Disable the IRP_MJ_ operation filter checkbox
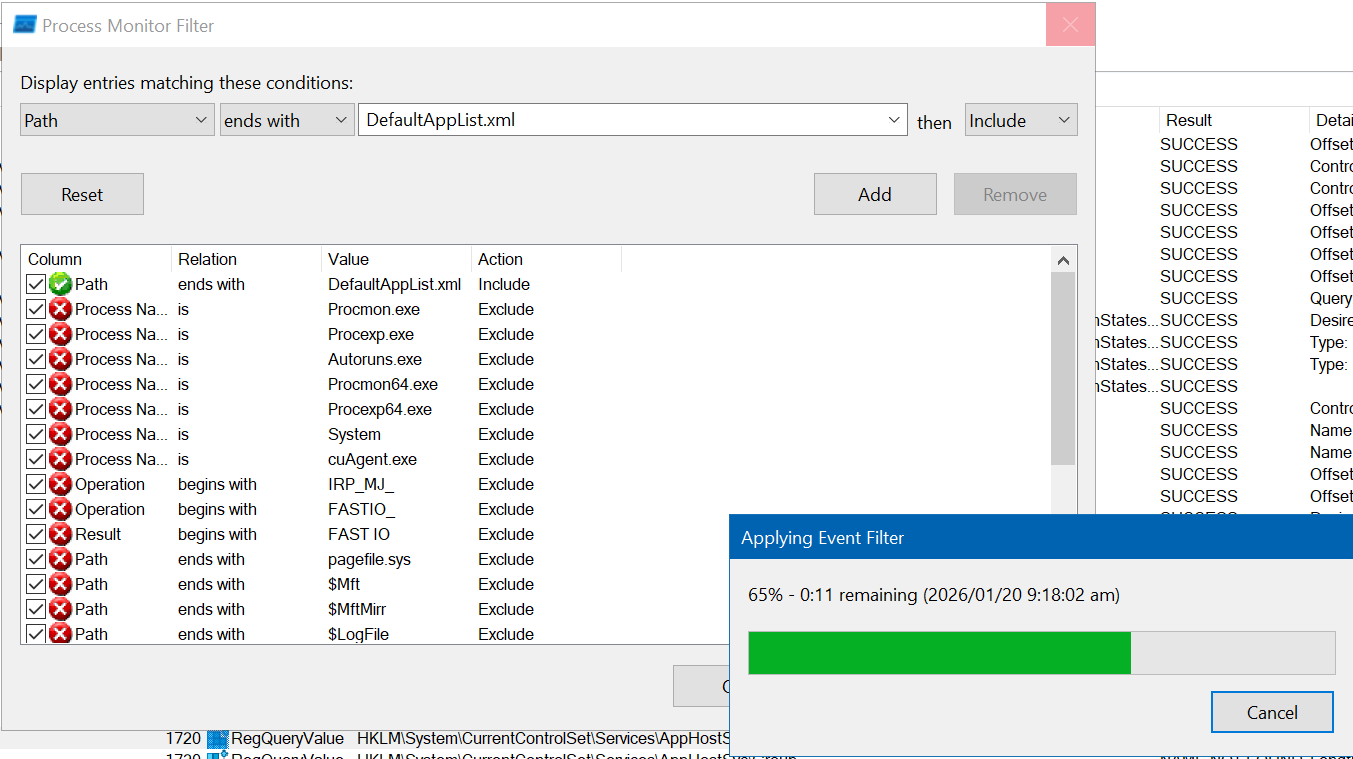 [x=36, y=484]
